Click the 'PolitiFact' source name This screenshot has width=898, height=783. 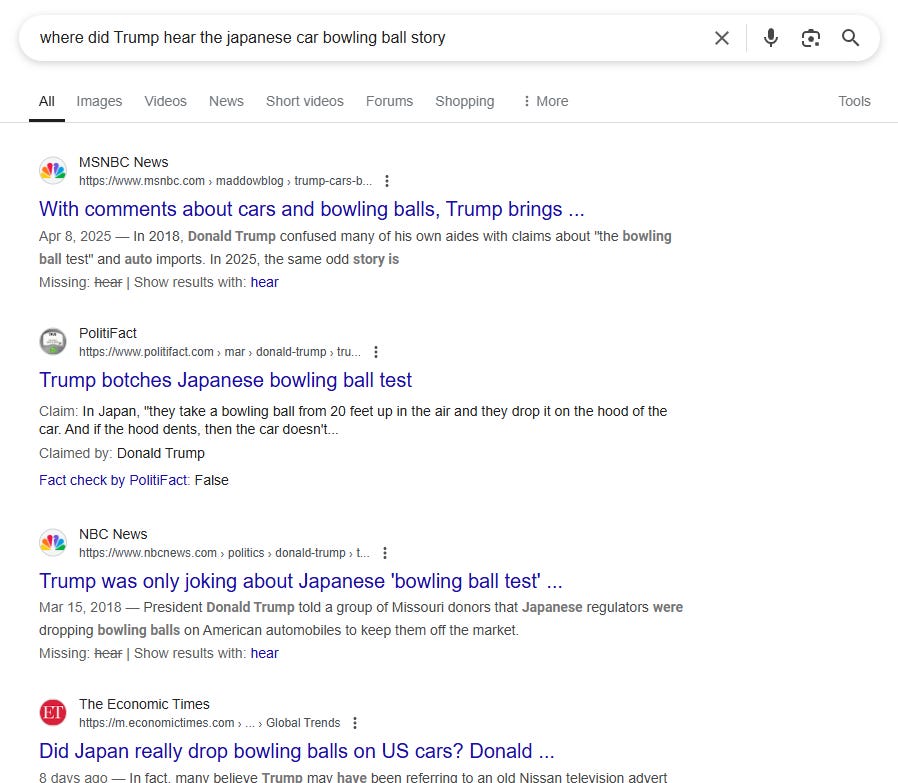pos(108,333)
